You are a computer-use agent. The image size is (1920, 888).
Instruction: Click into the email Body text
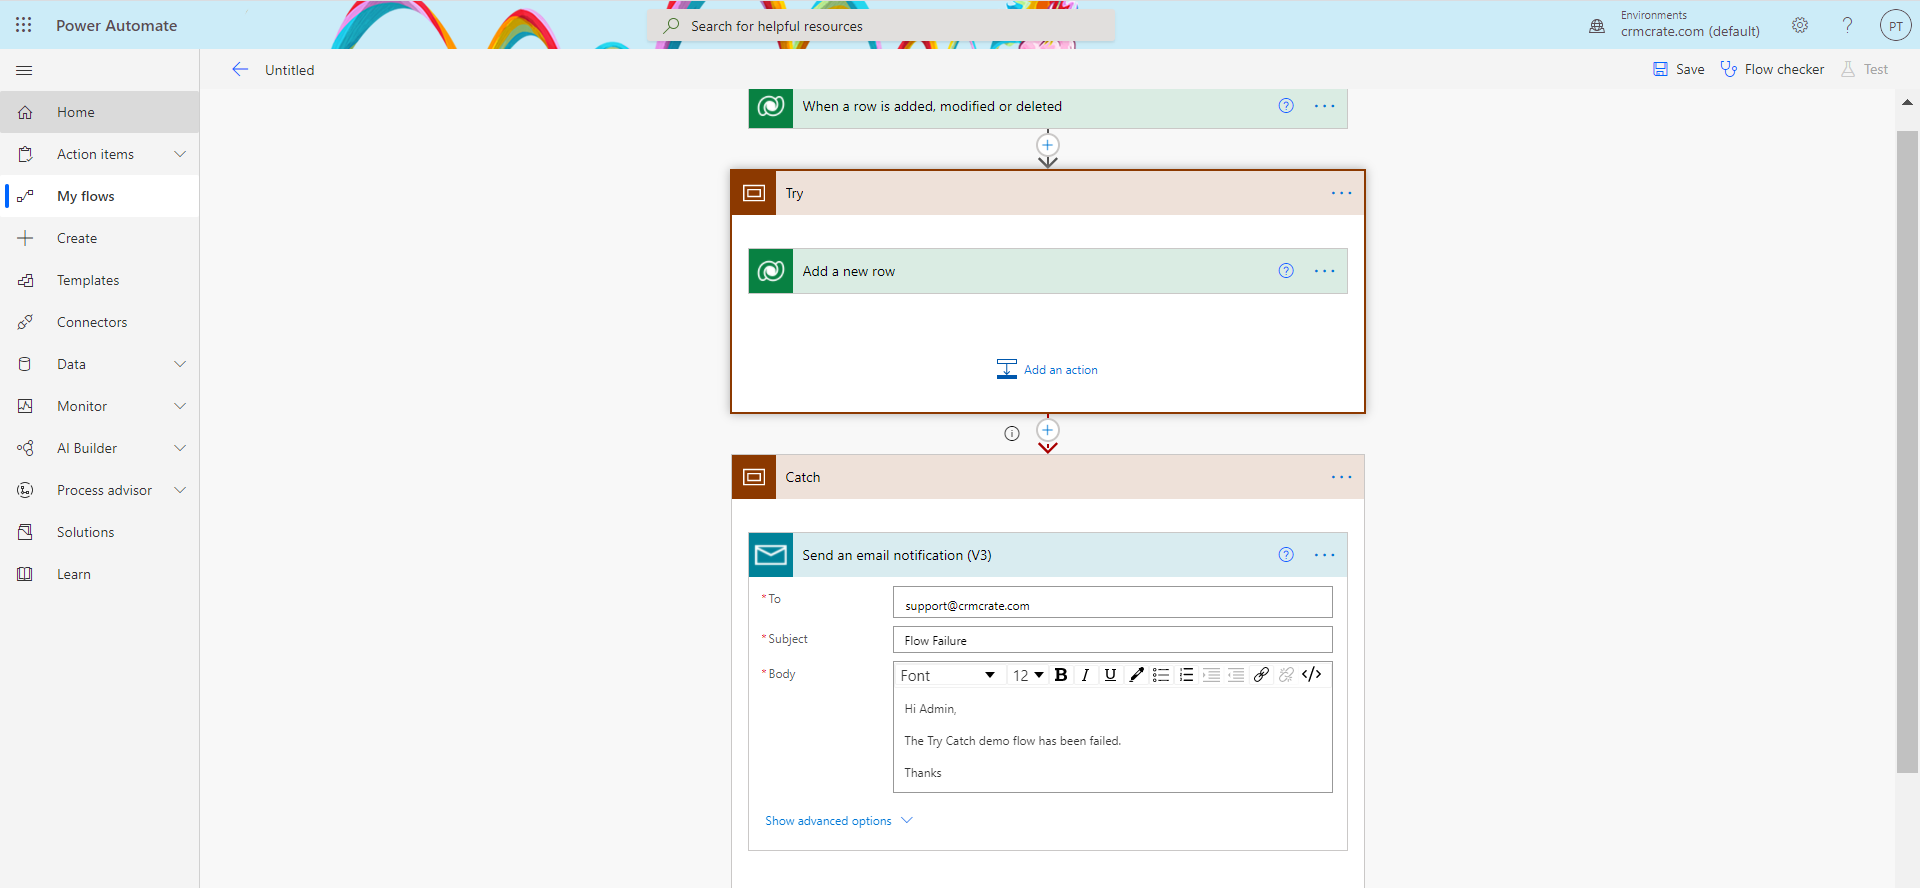(x=1112, y=741)
